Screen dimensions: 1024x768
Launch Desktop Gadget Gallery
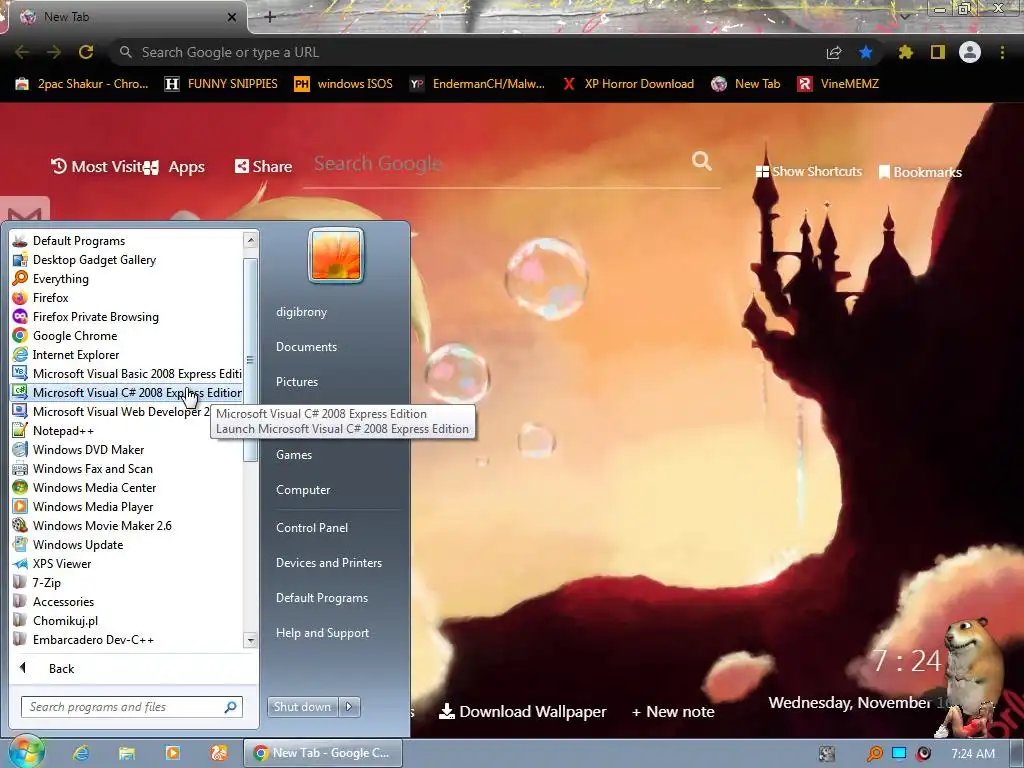pos(127,260)
